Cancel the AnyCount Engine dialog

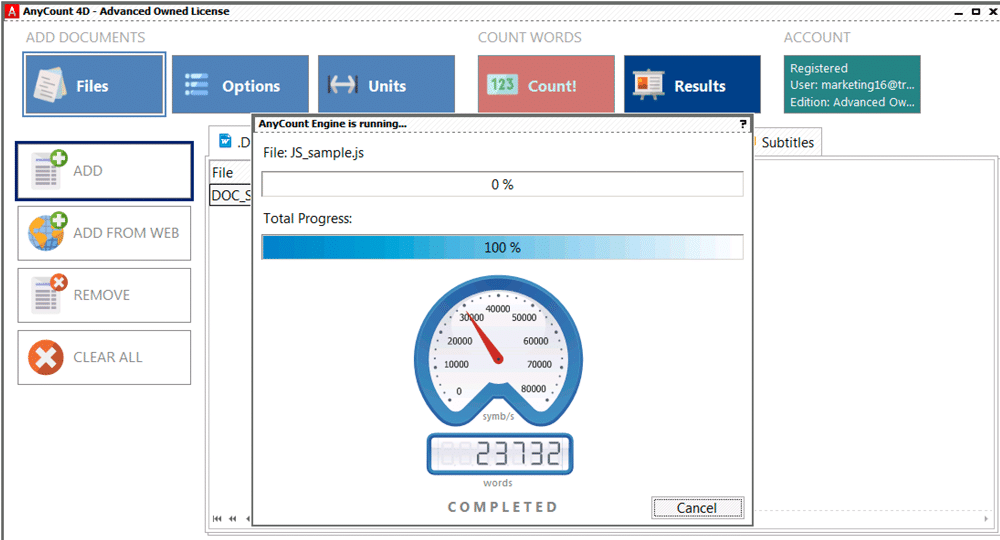[x=697, y=507]
